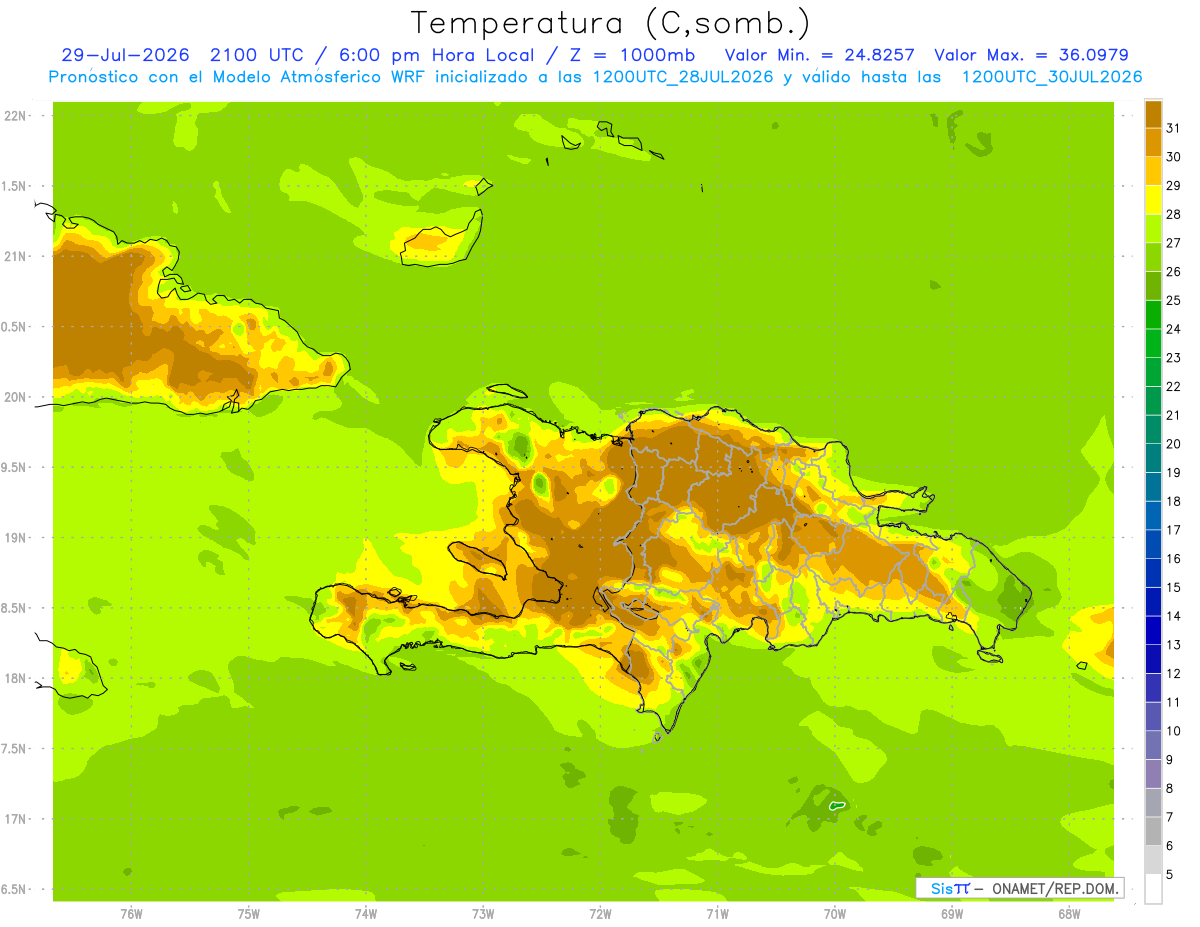Click the green swatch between 26 and 27
1200x927 pixels.
coord(1153,257)
